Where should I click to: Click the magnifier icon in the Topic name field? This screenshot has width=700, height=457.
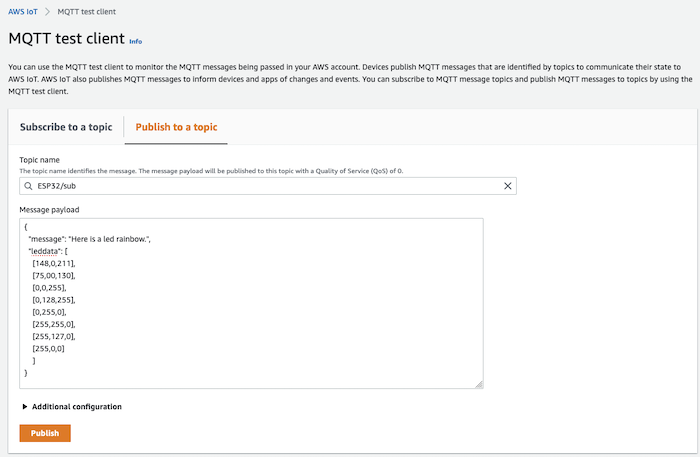click(x=28, y=186)
